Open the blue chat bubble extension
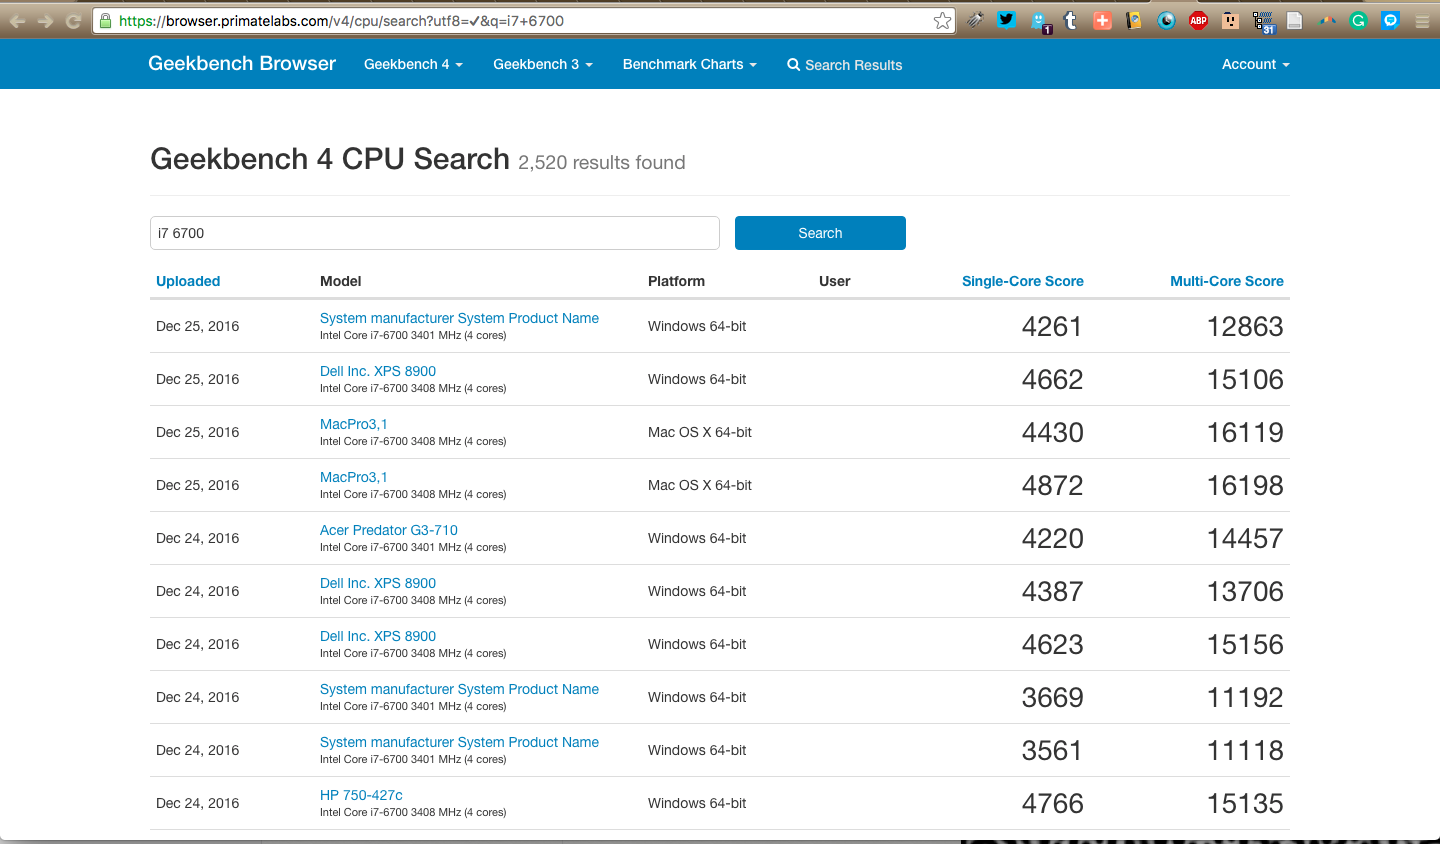 pos(1390,20)
